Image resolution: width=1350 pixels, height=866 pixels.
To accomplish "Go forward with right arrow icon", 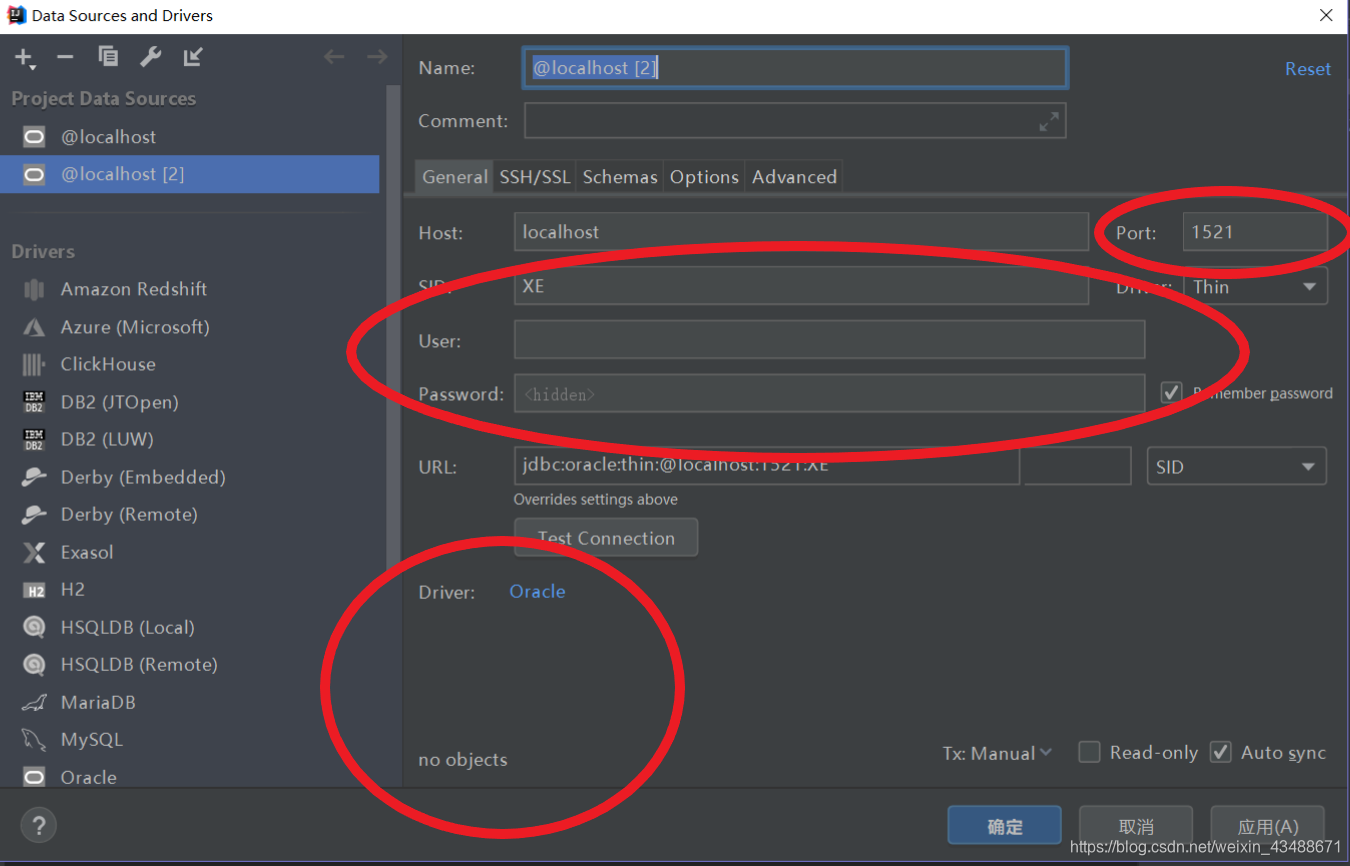I will point(377,57).
